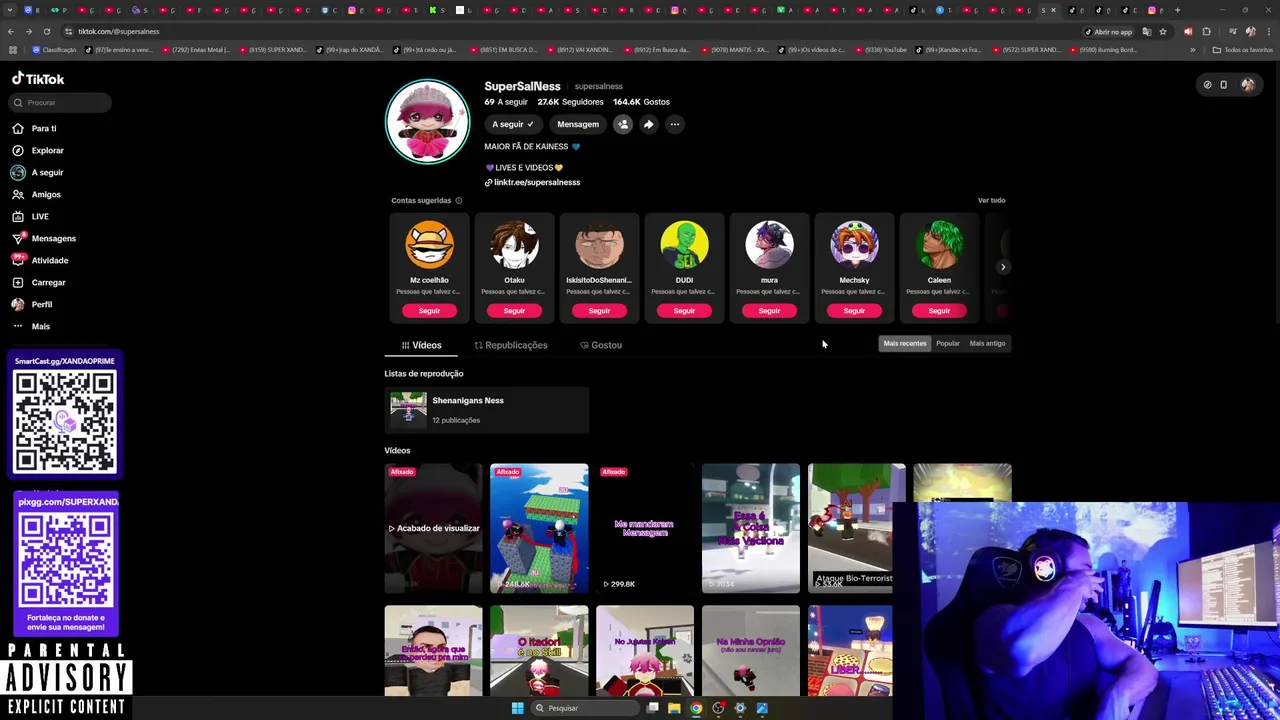Reload the page with refresh icon

point(46,31)
